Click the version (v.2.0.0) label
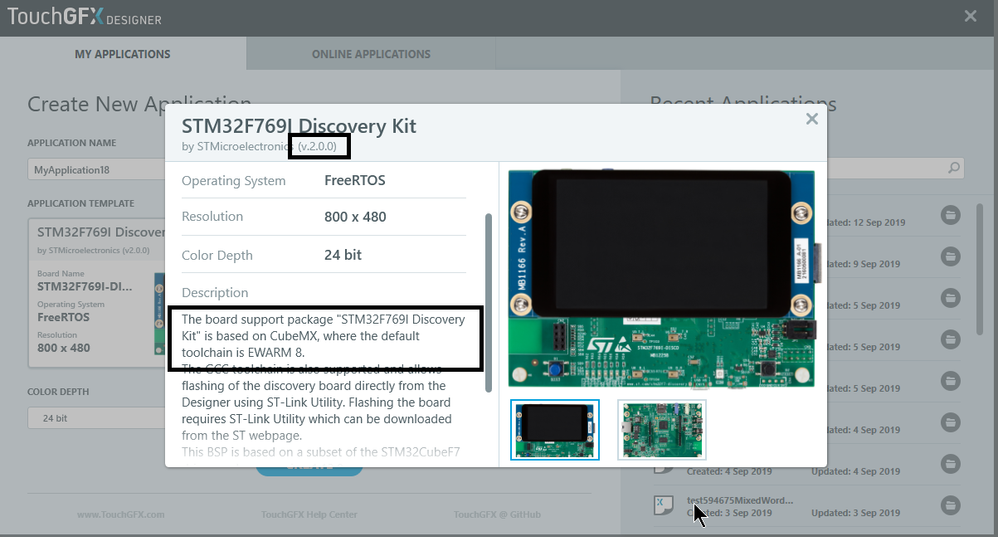998x537 pixels. (317, 146)
